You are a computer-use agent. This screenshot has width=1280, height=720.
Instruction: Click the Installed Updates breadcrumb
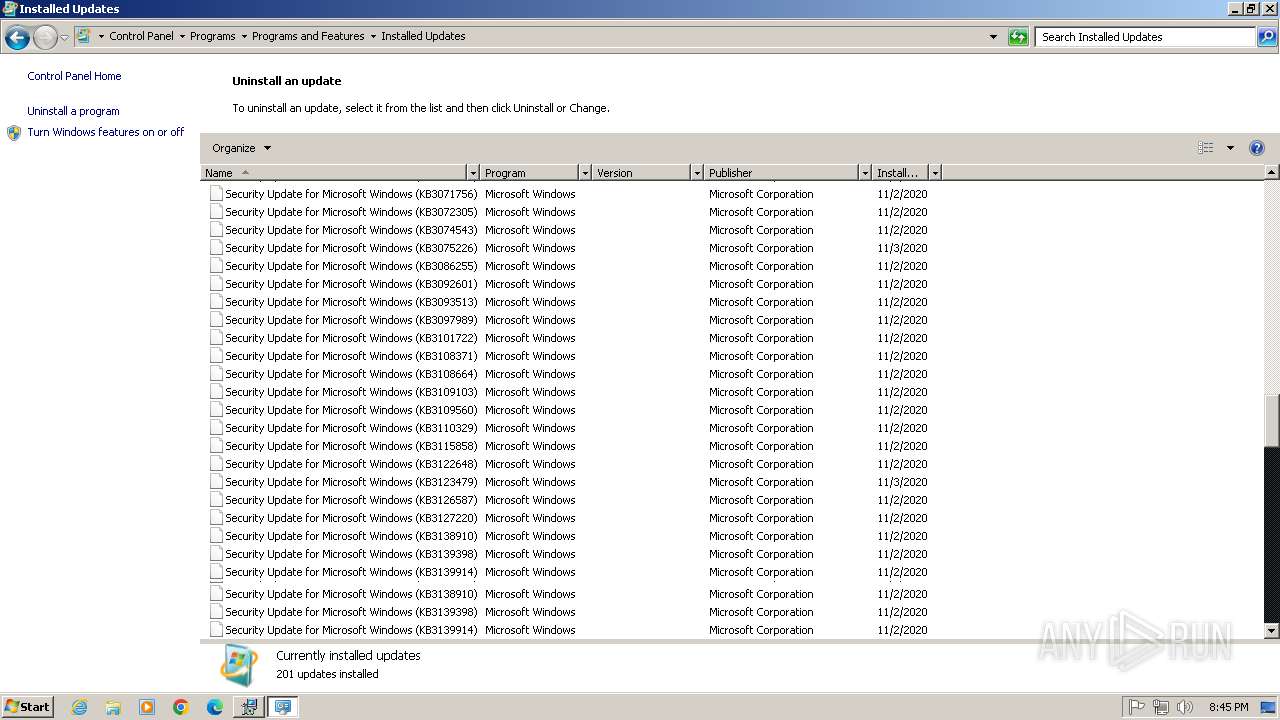pos(423,36)
